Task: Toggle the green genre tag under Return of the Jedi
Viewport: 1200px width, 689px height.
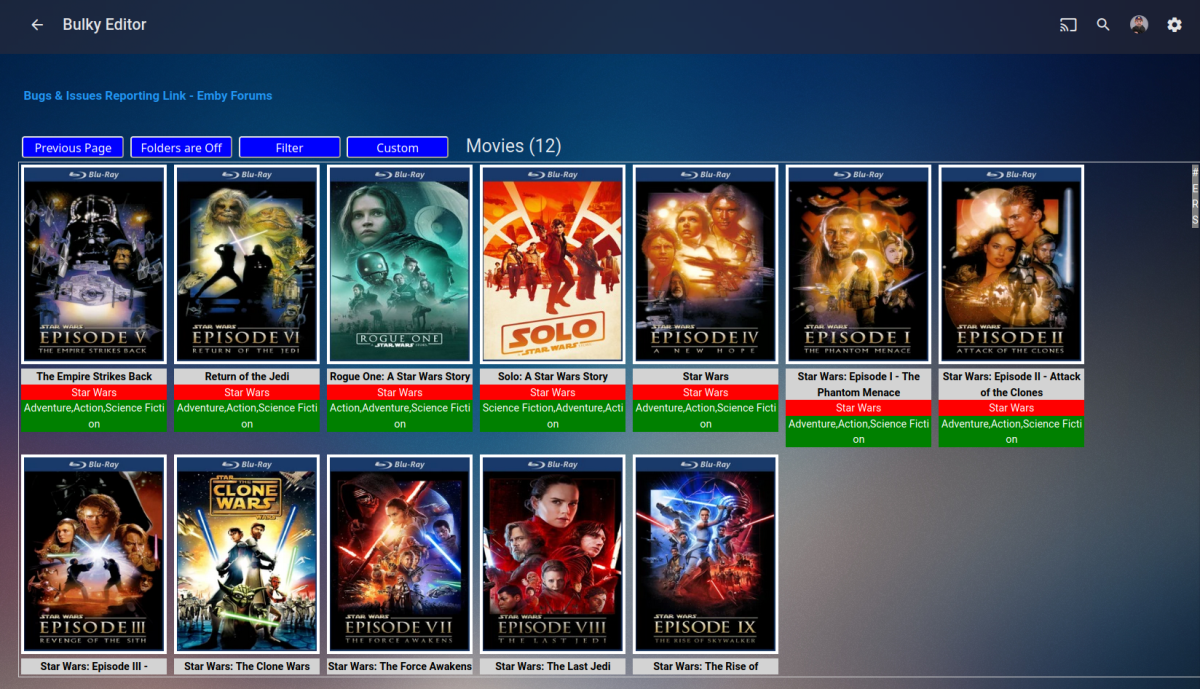Action: point(246,413)
